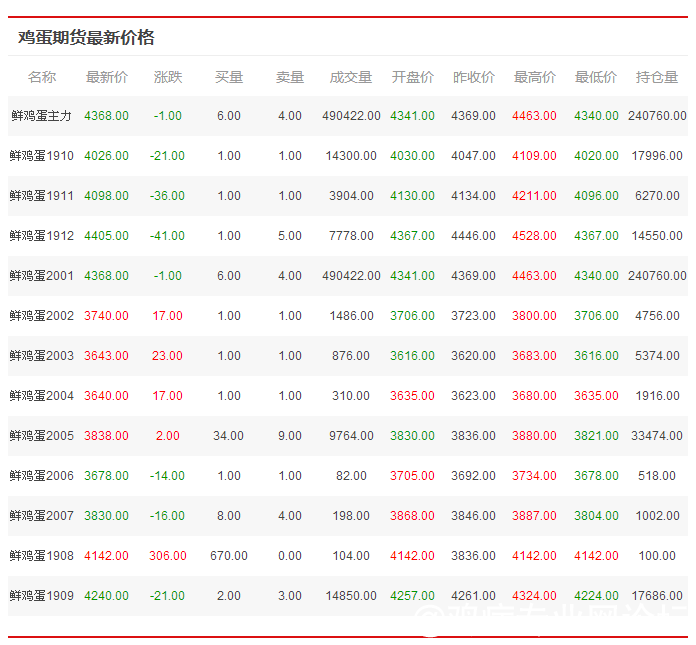This screenshot has width=696, height=645.
Task: Click latest price 4405.00 for 鲜鸡蛋1912
Action: [x=107, y=236]
